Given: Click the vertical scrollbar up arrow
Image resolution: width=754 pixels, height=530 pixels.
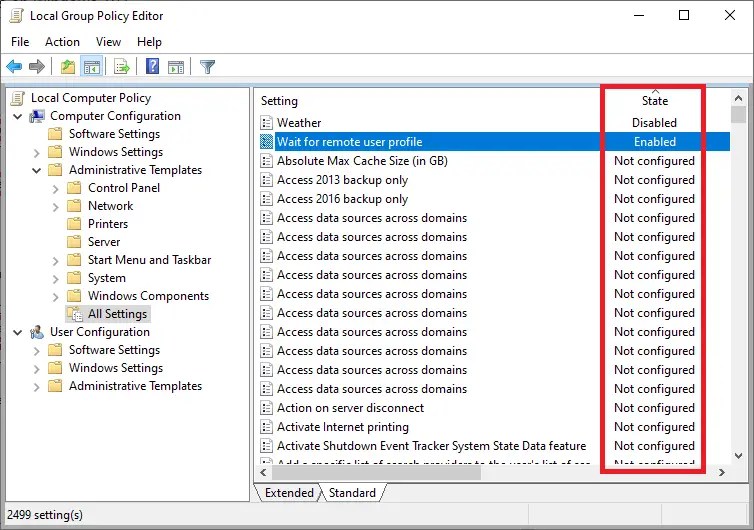Looking at the screenshot, I should coord(738,98).
